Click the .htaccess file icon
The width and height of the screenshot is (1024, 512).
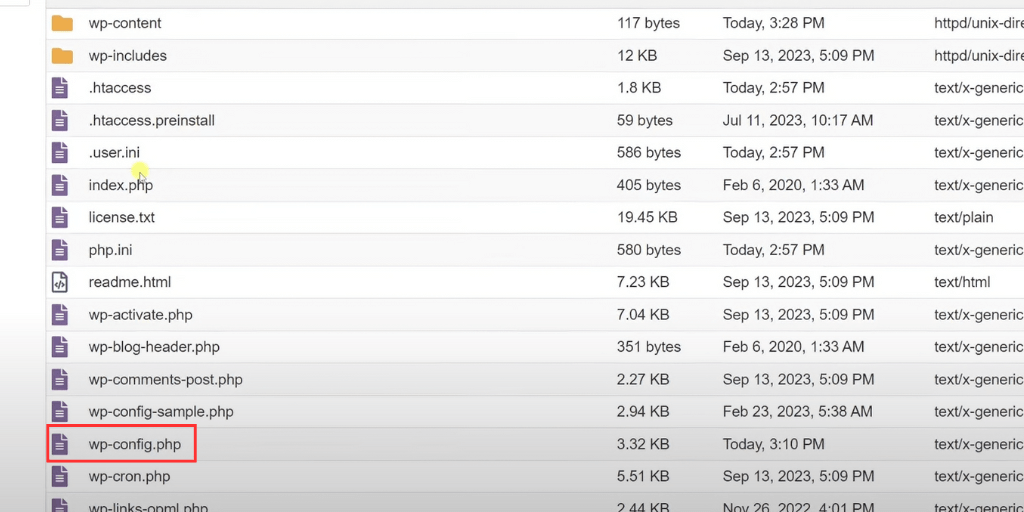pyautogui.click(x=60, y=88)
